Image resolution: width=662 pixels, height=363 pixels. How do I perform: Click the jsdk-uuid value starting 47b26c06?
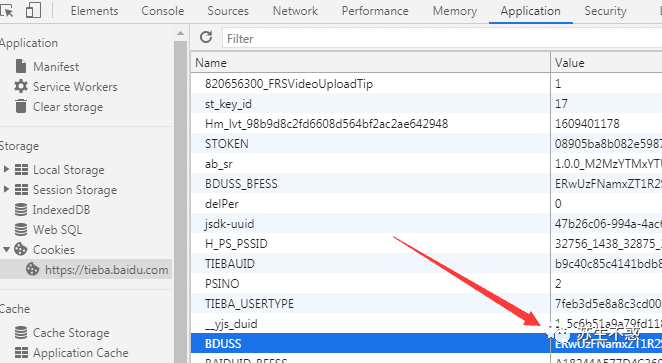click(608, 224)
